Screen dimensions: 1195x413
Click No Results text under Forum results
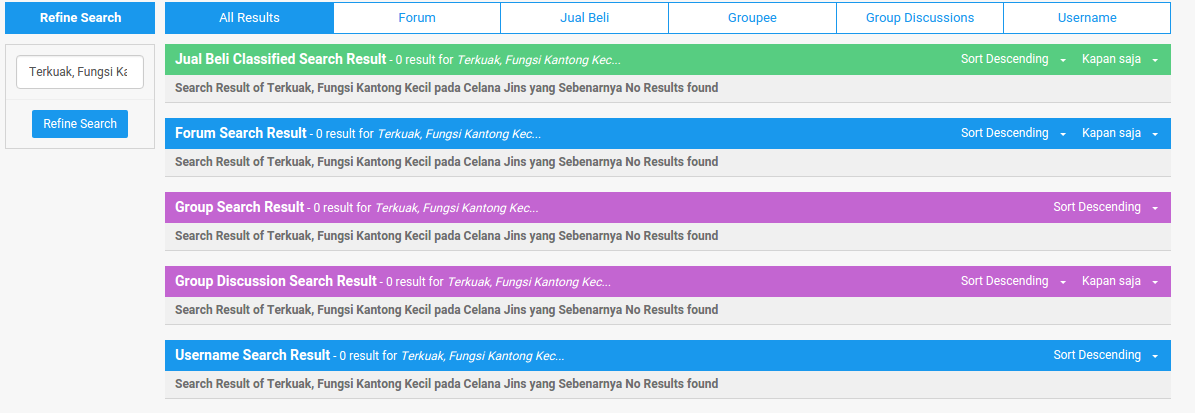tap(446, 162)
